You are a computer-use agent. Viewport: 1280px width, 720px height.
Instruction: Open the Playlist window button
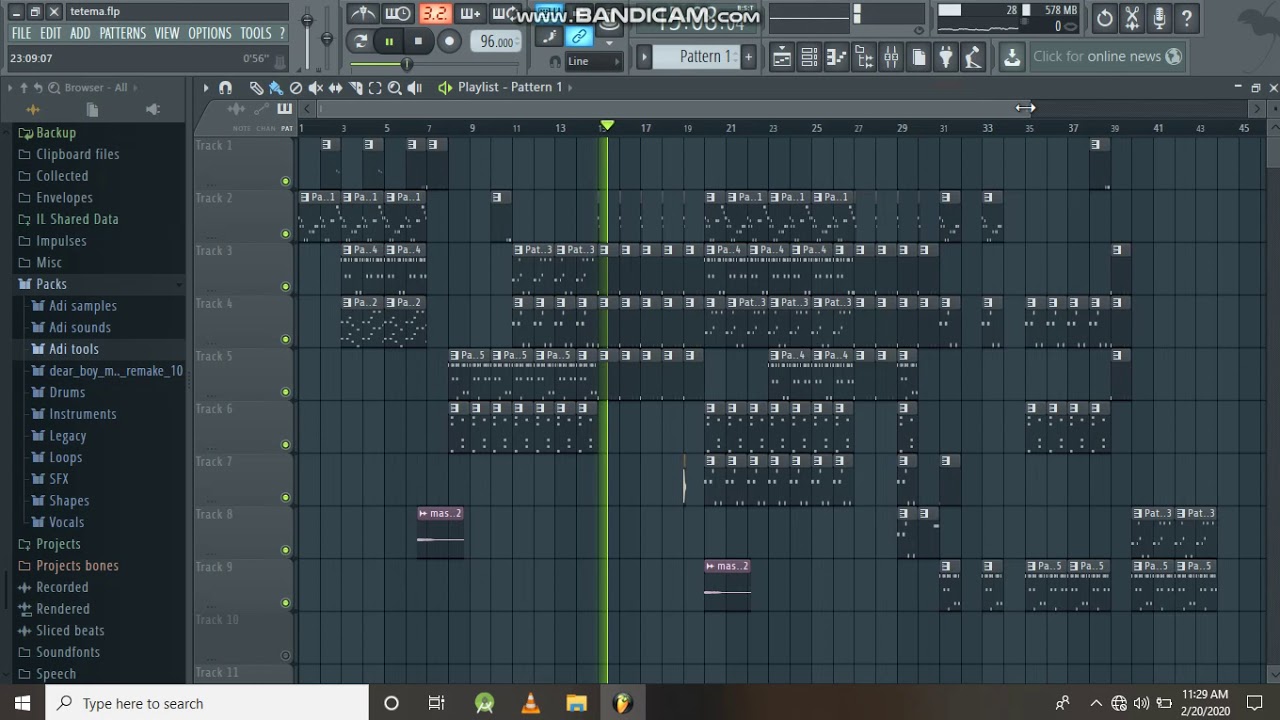pyautogui.click(x=782, y=57)
